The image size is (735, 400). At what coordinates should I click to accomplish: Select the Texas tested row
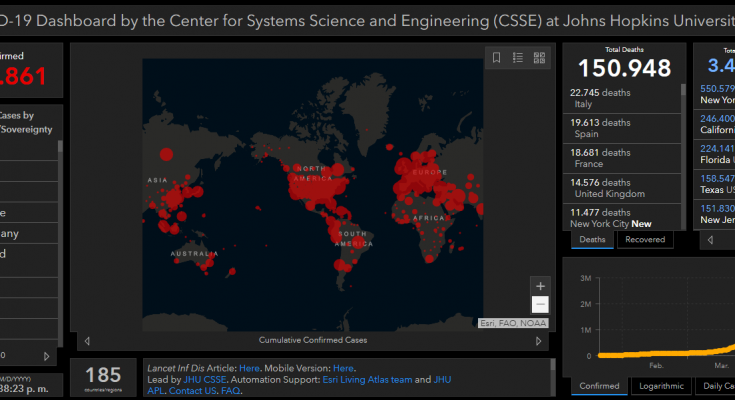[714, 184]
